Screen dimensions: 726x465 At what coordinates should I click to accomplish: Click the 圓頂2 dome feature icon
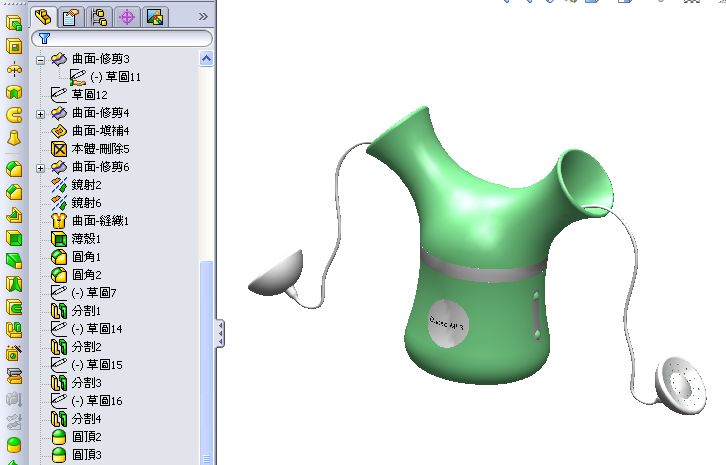point(59,437)
